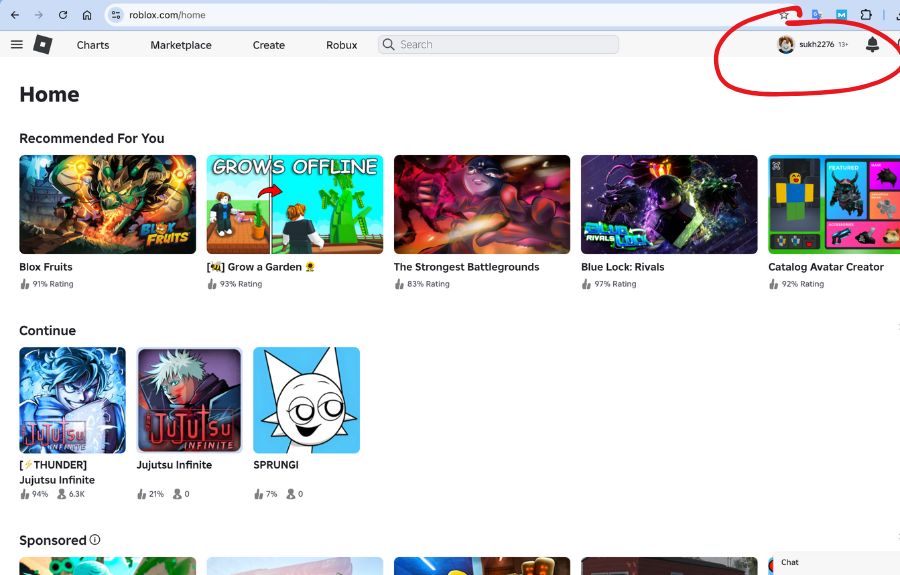Open the THUNDER Jujutsu Infinite thumbnail
Viewport: 900px width, 575px height.
click(72, 400)
